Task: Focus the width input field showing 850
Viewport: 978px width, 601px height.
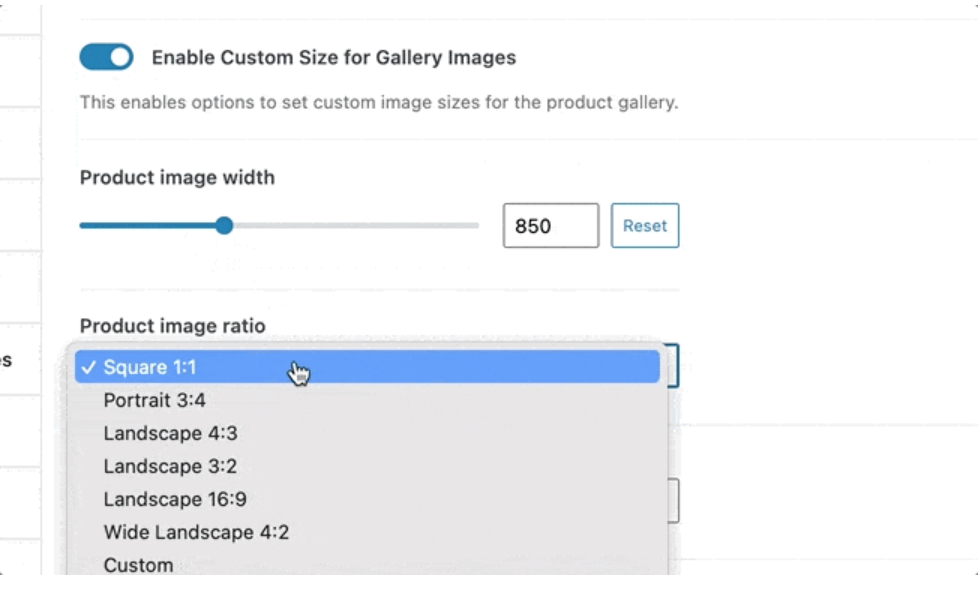Action: click(550, 226)
